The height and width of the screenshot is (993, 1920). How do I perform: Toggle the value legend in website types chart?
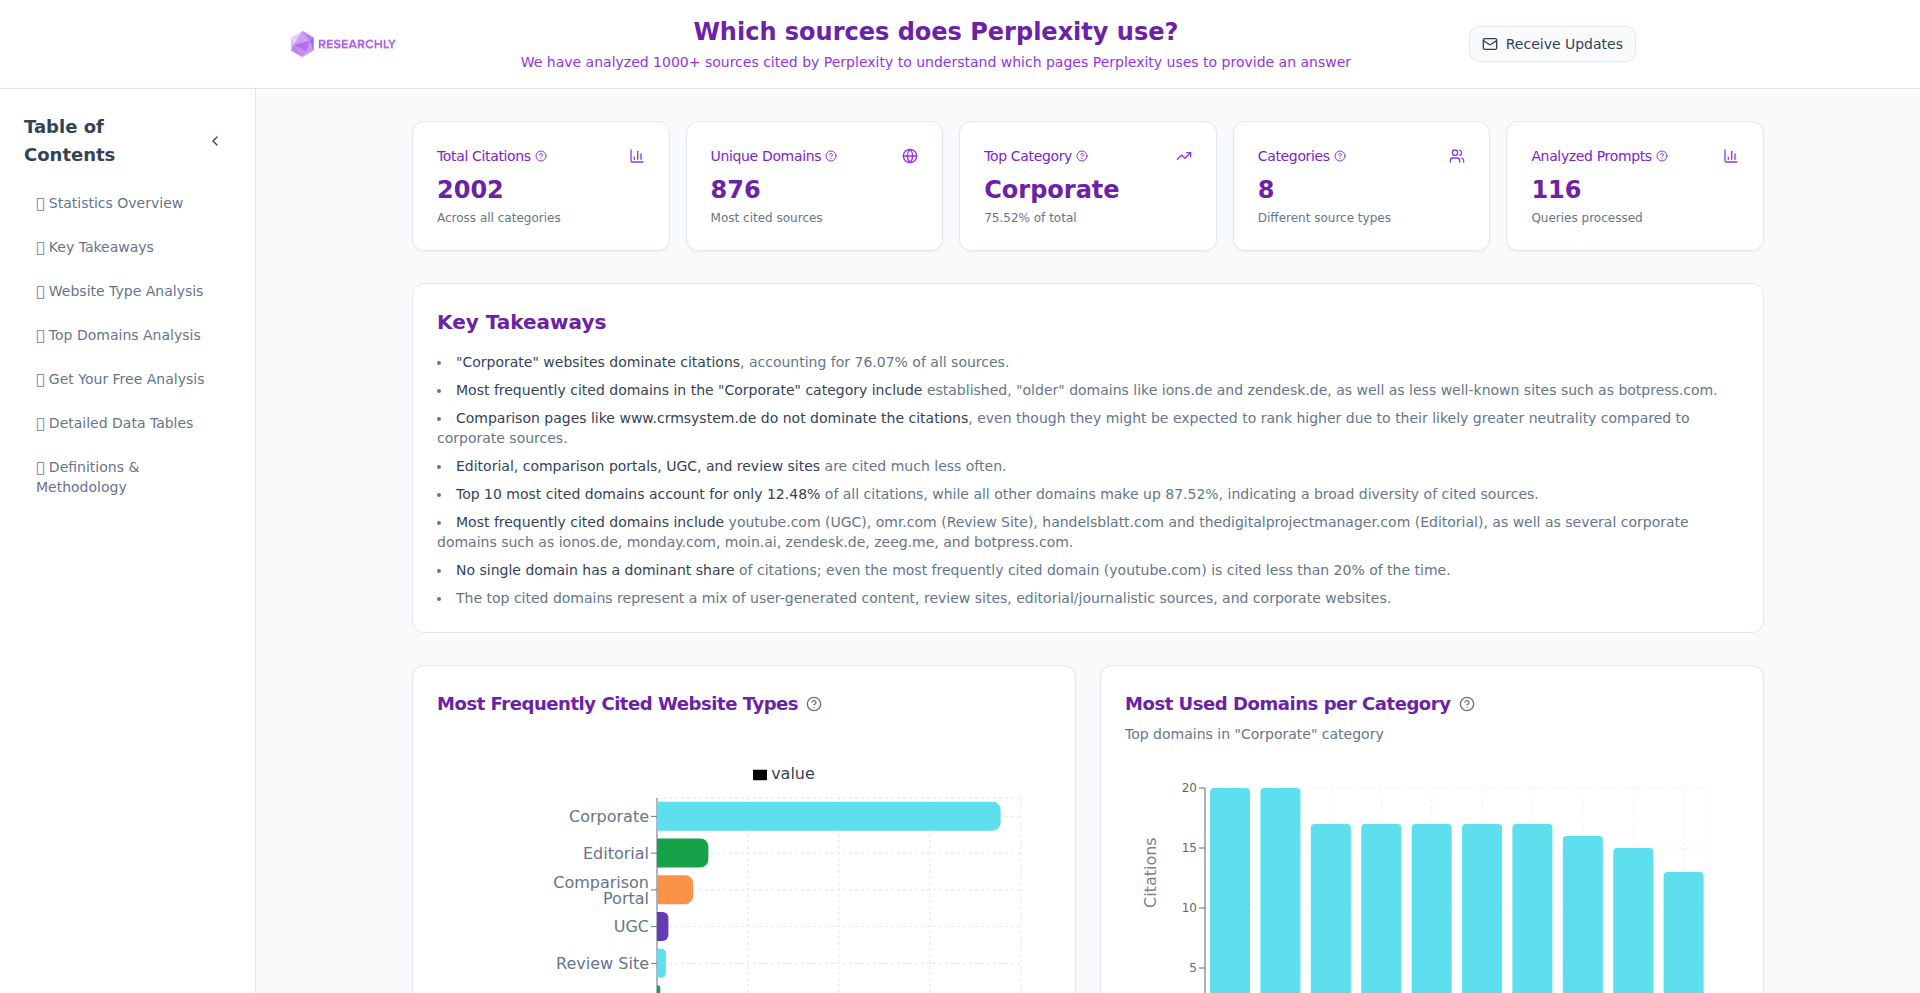783,774
